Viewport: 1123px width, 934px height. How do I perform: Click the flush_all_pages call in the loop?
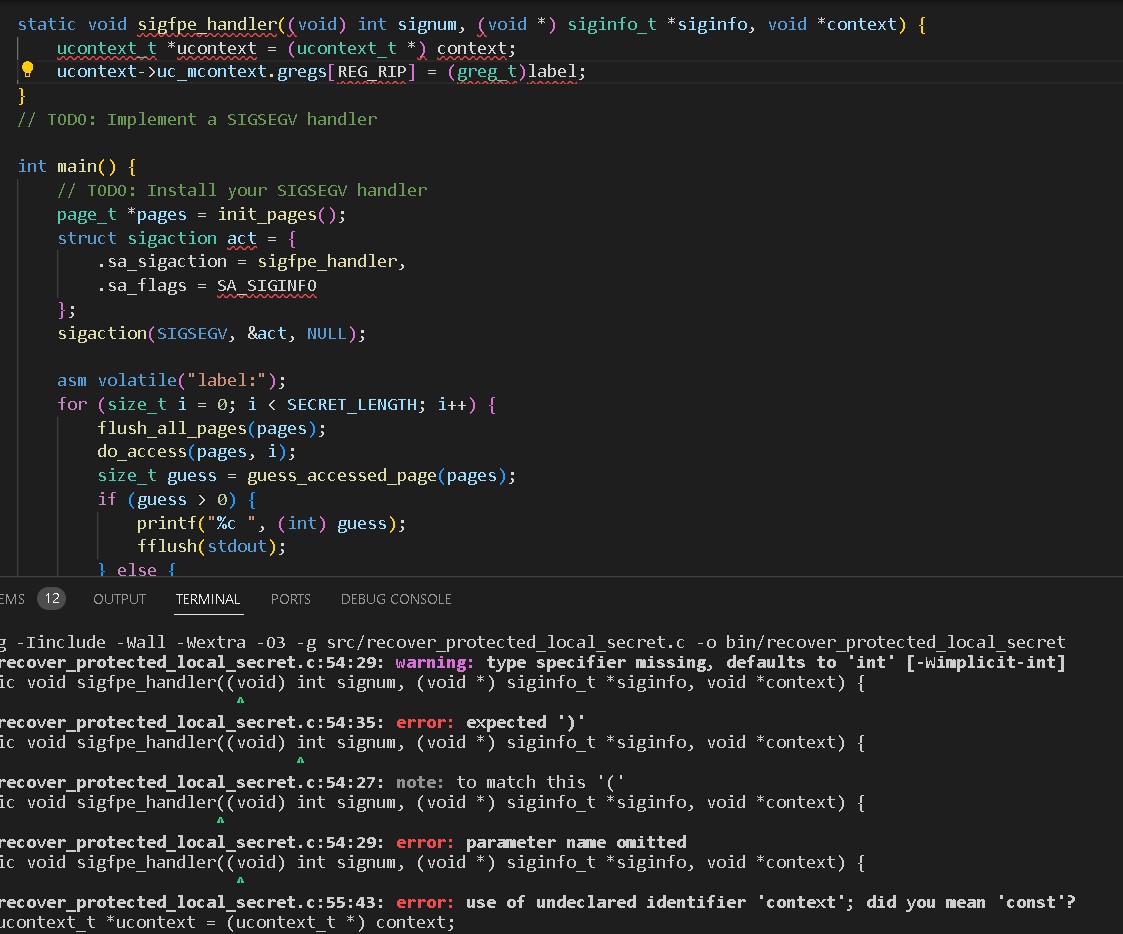(171, 428)
